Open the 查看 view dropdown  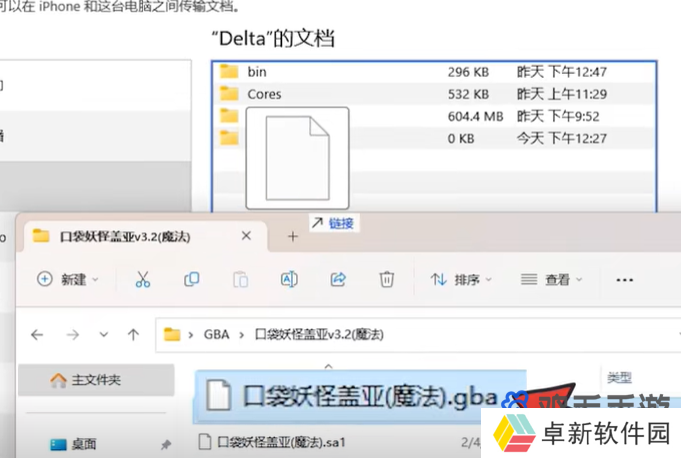tap(552, 280)
